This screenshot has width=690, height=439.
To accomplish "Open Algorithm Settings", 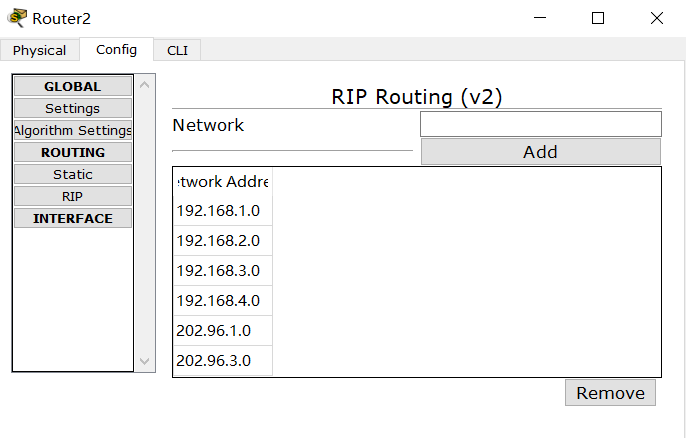I will pos(73,130).
